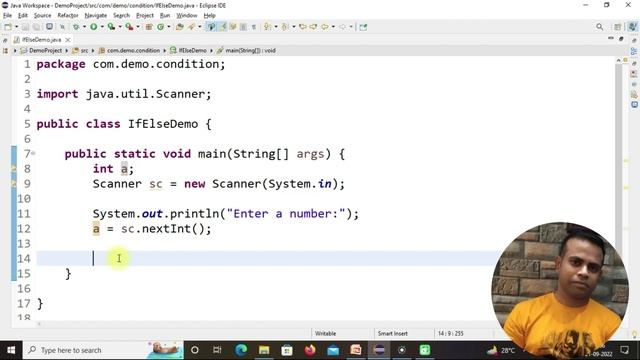Click the Writable status entry
This screenshot has height=360, width=640.
pyautogui.click(x=325, y=333)
